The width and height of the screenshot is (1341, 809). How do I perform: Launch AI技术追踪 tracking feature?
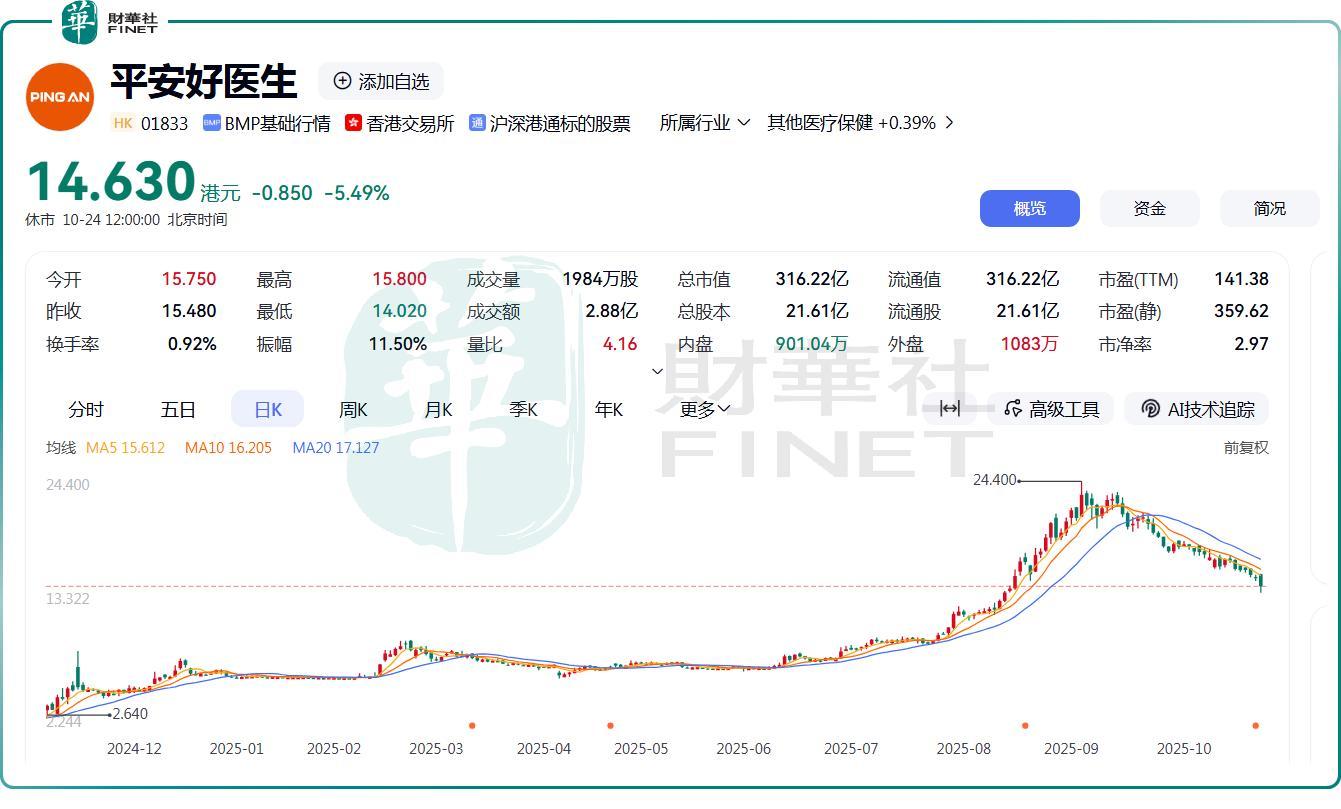coord(1196,408)
